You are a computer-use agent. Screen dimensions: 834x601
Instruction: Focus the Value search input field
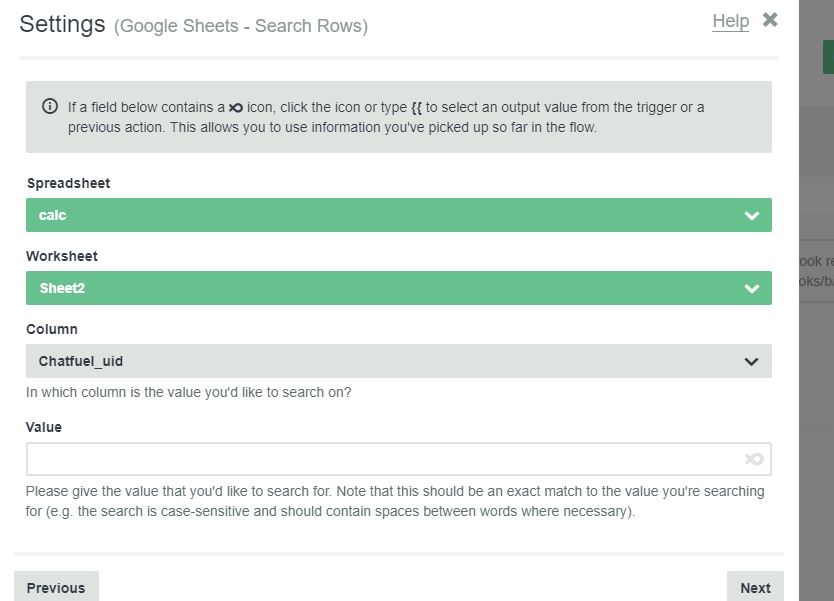[380, 459]
